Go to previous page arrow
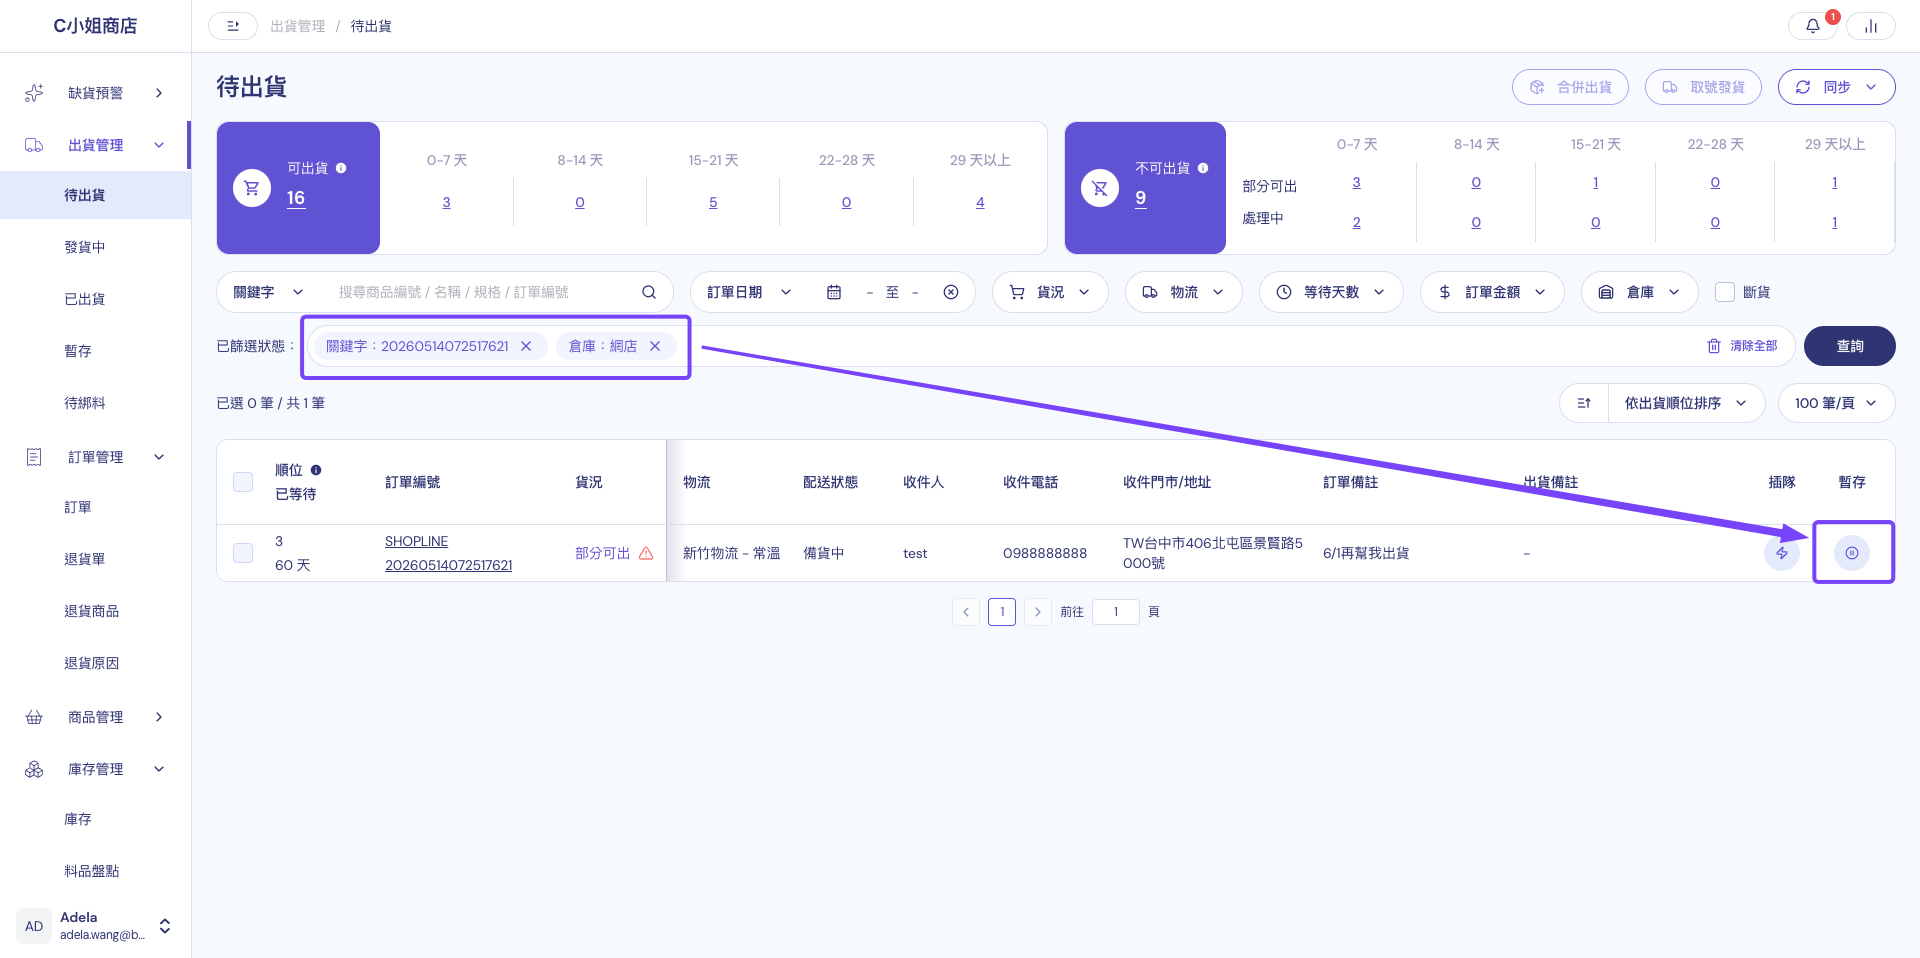 click(966, 612)
